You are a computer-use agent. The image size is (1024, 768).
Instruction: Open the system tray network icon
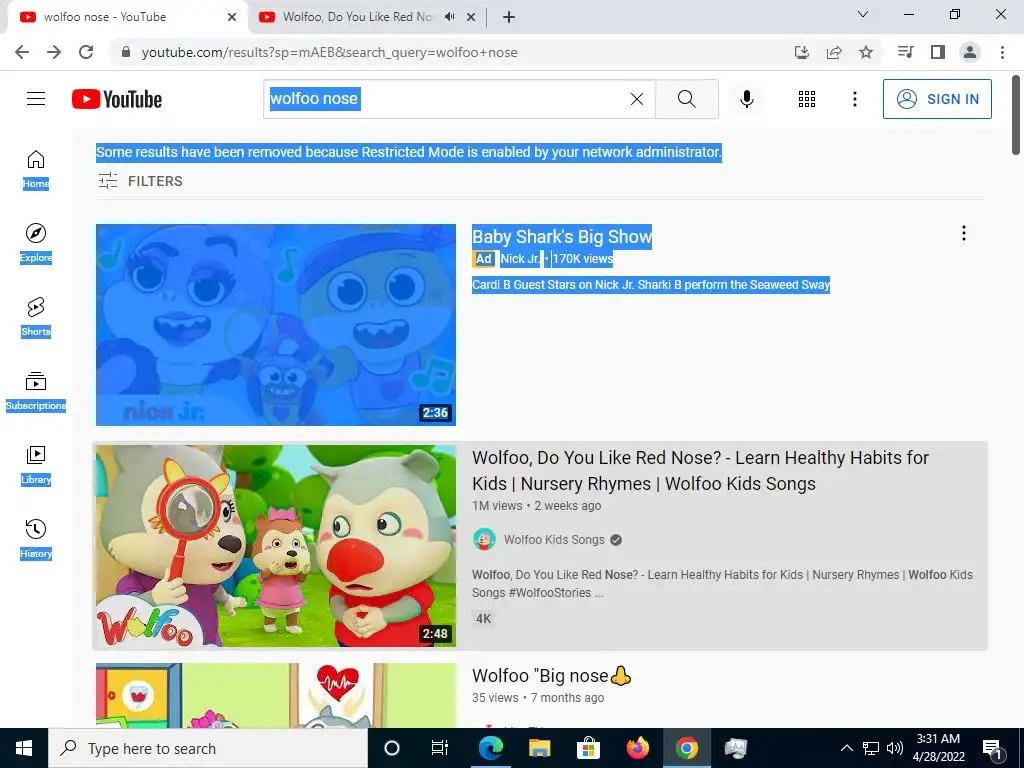pyautogui.click(x=871, y=748)
